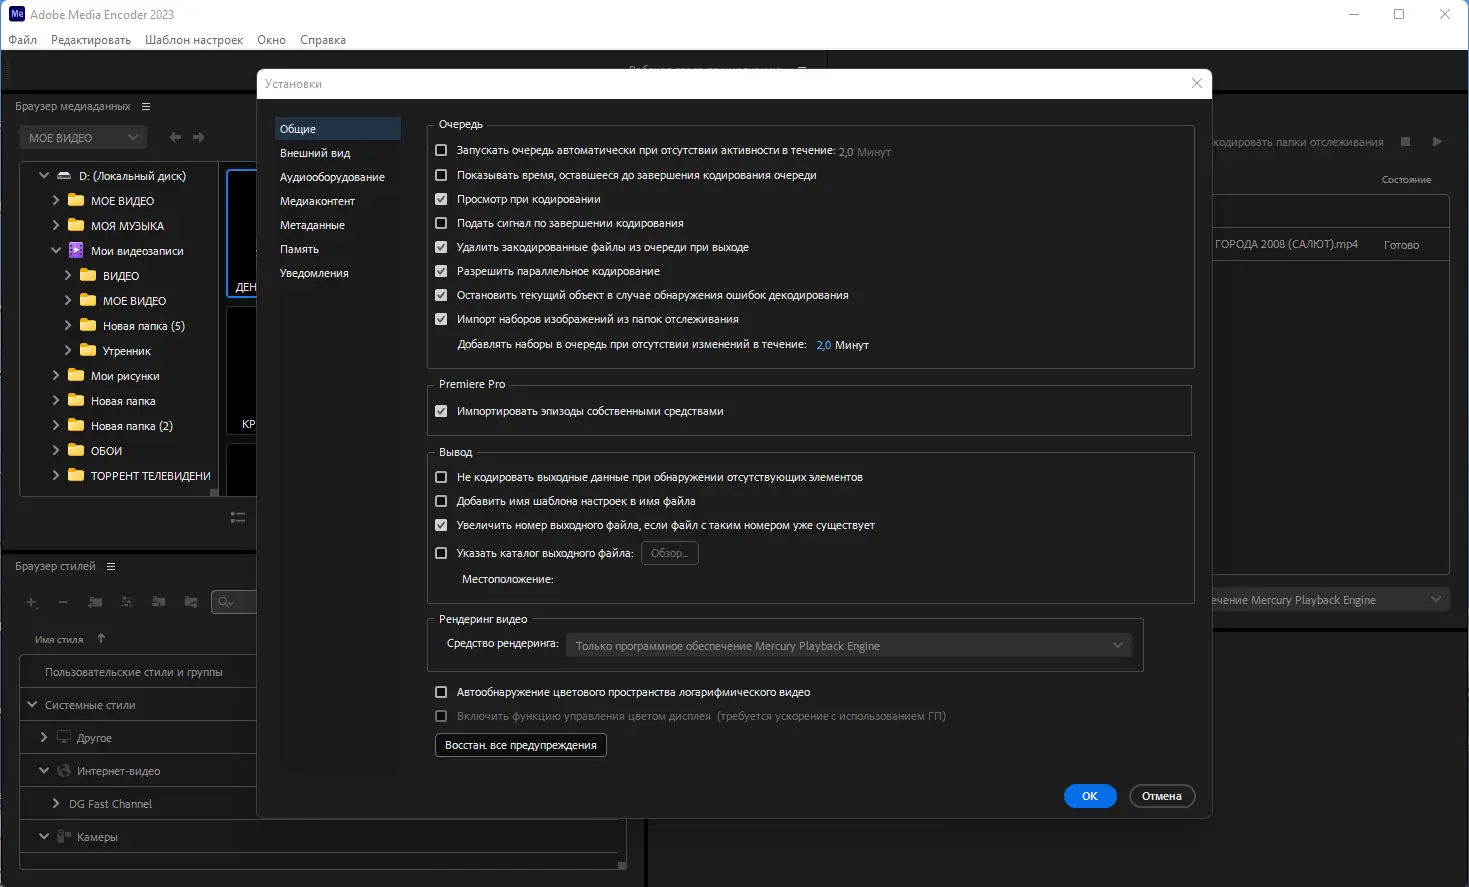Click the minus icon to delete preset

coord(63,602)
